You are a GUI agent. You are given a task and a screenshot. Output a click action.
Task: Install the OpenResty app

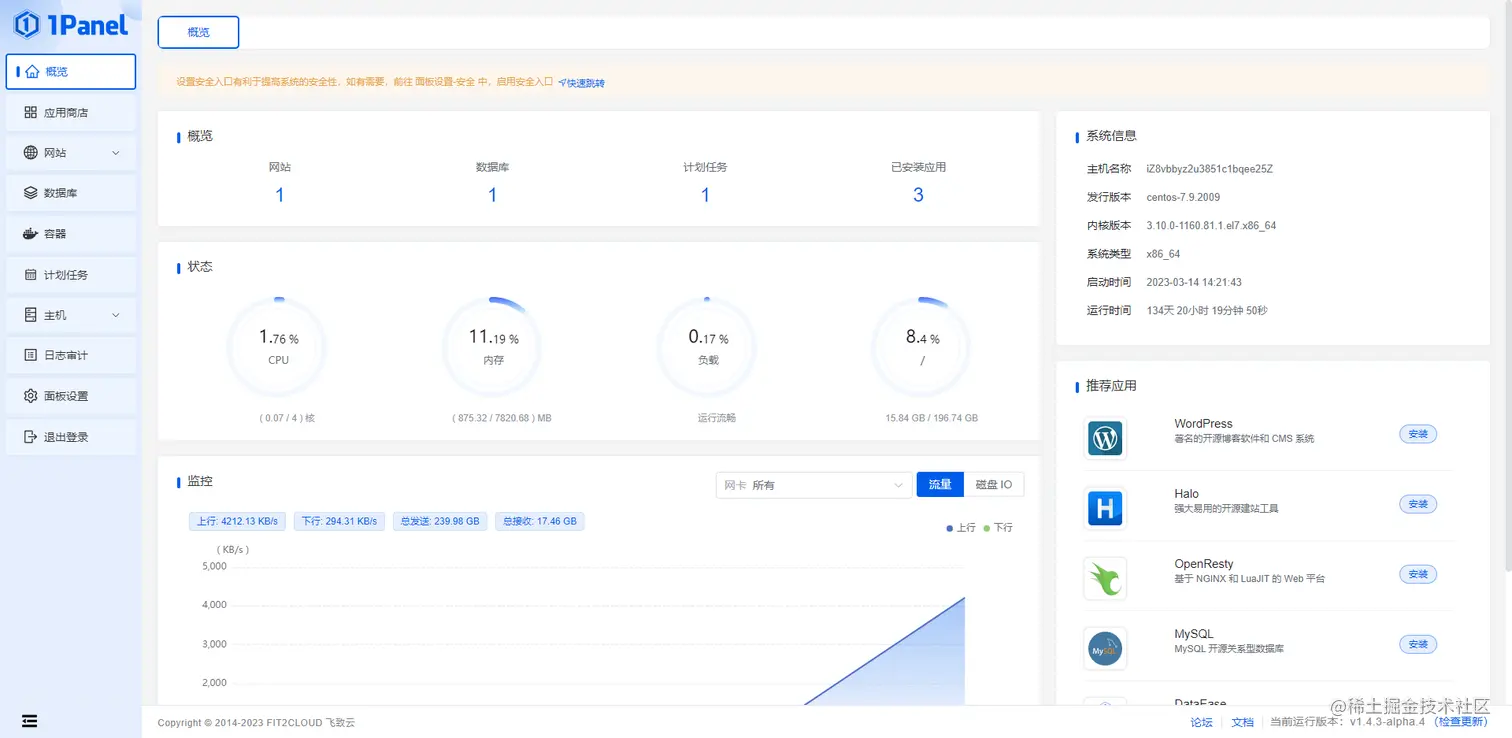pos(1418,574)
